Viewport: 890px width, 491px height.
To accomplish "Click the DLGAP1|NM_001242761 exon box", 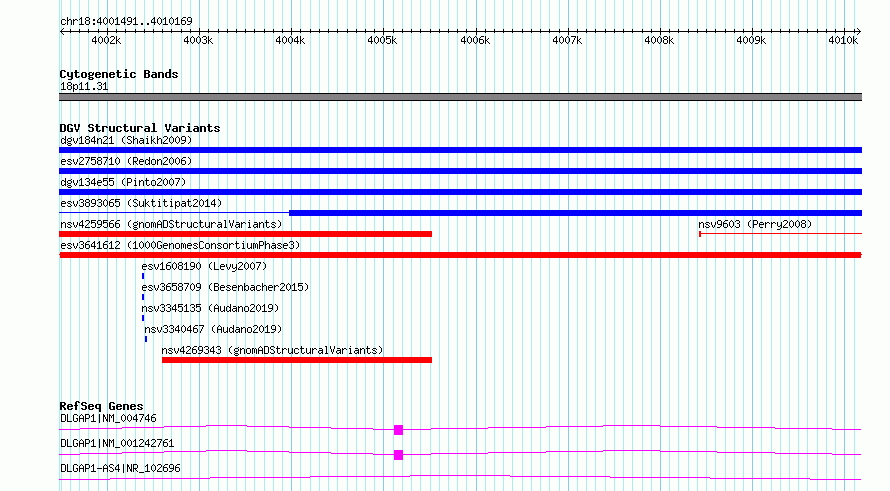I will [398, 455].
